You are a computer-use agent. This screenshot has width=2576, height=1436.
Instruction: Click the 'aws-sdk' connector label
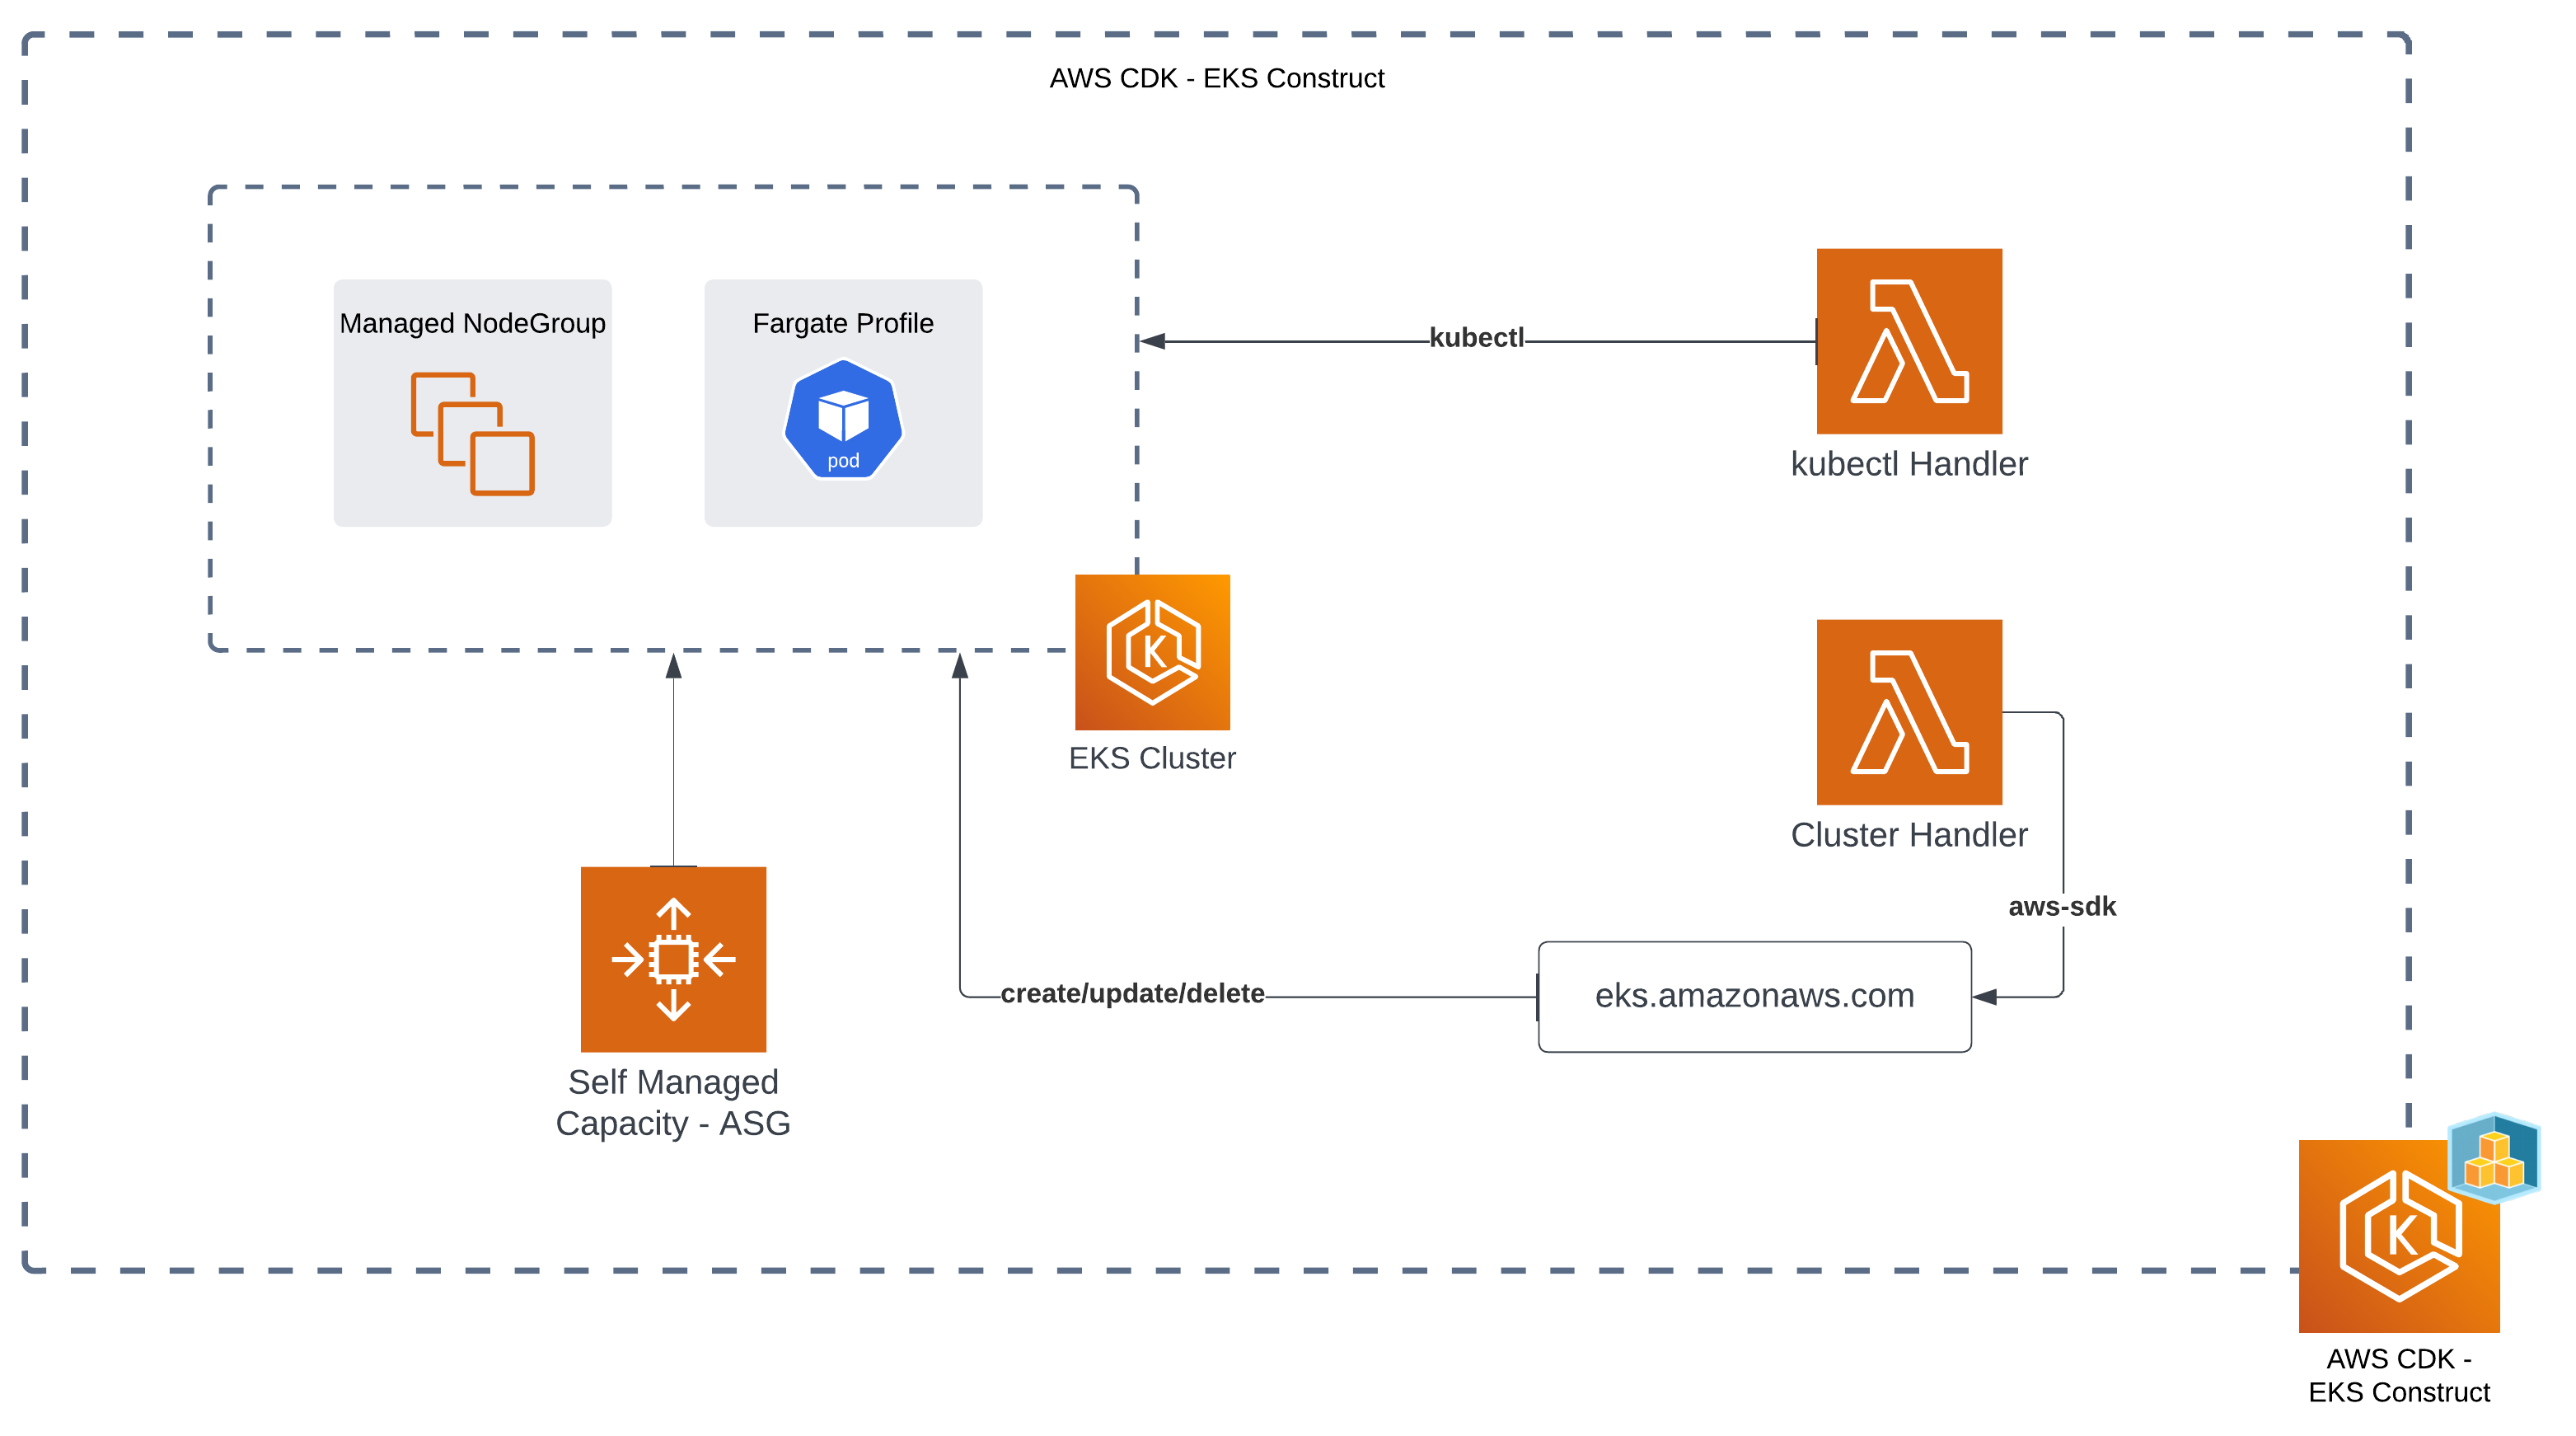tap(2062, 906)
